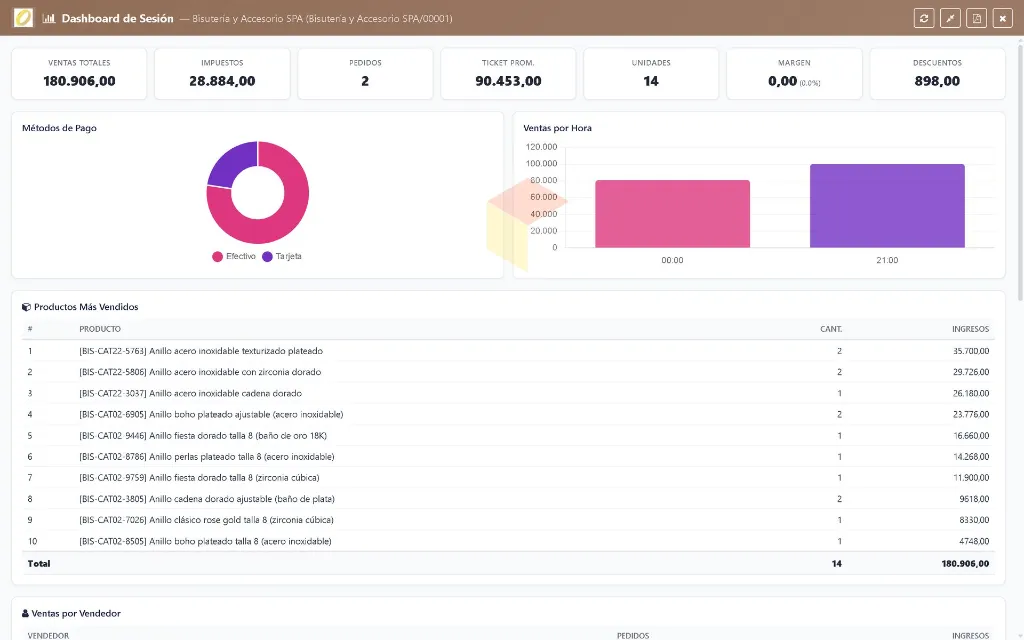The width and height of the screenshot is (1024, 640).
Task: Close the session dashboard
Action: point(1002,18)
